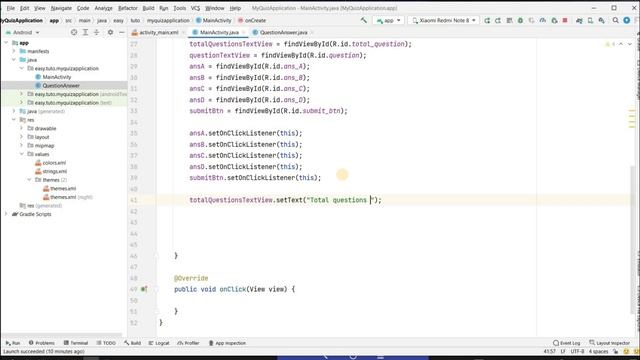Open the Logcat tool window
The height and width of the screenshot is (360, 640).
click(x=159, y=343)
